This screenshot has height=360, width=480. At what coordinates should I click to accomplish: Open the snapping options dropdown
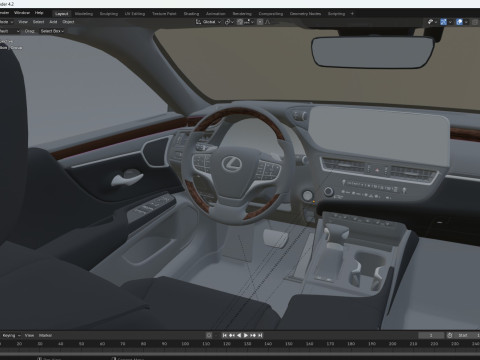coord(249,22)
